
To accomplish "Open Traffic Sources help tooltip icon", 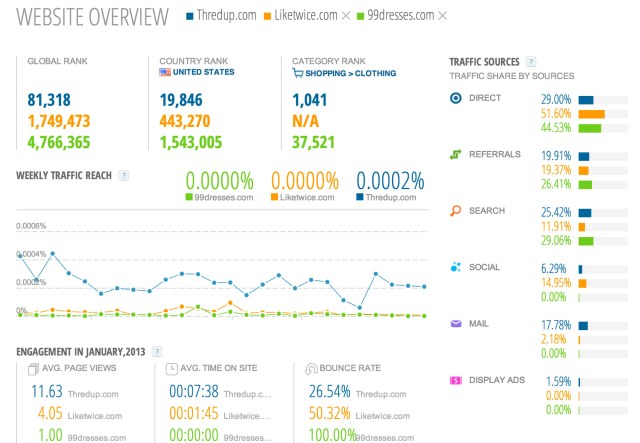I will pyautogui.click(x=531, y=62).
